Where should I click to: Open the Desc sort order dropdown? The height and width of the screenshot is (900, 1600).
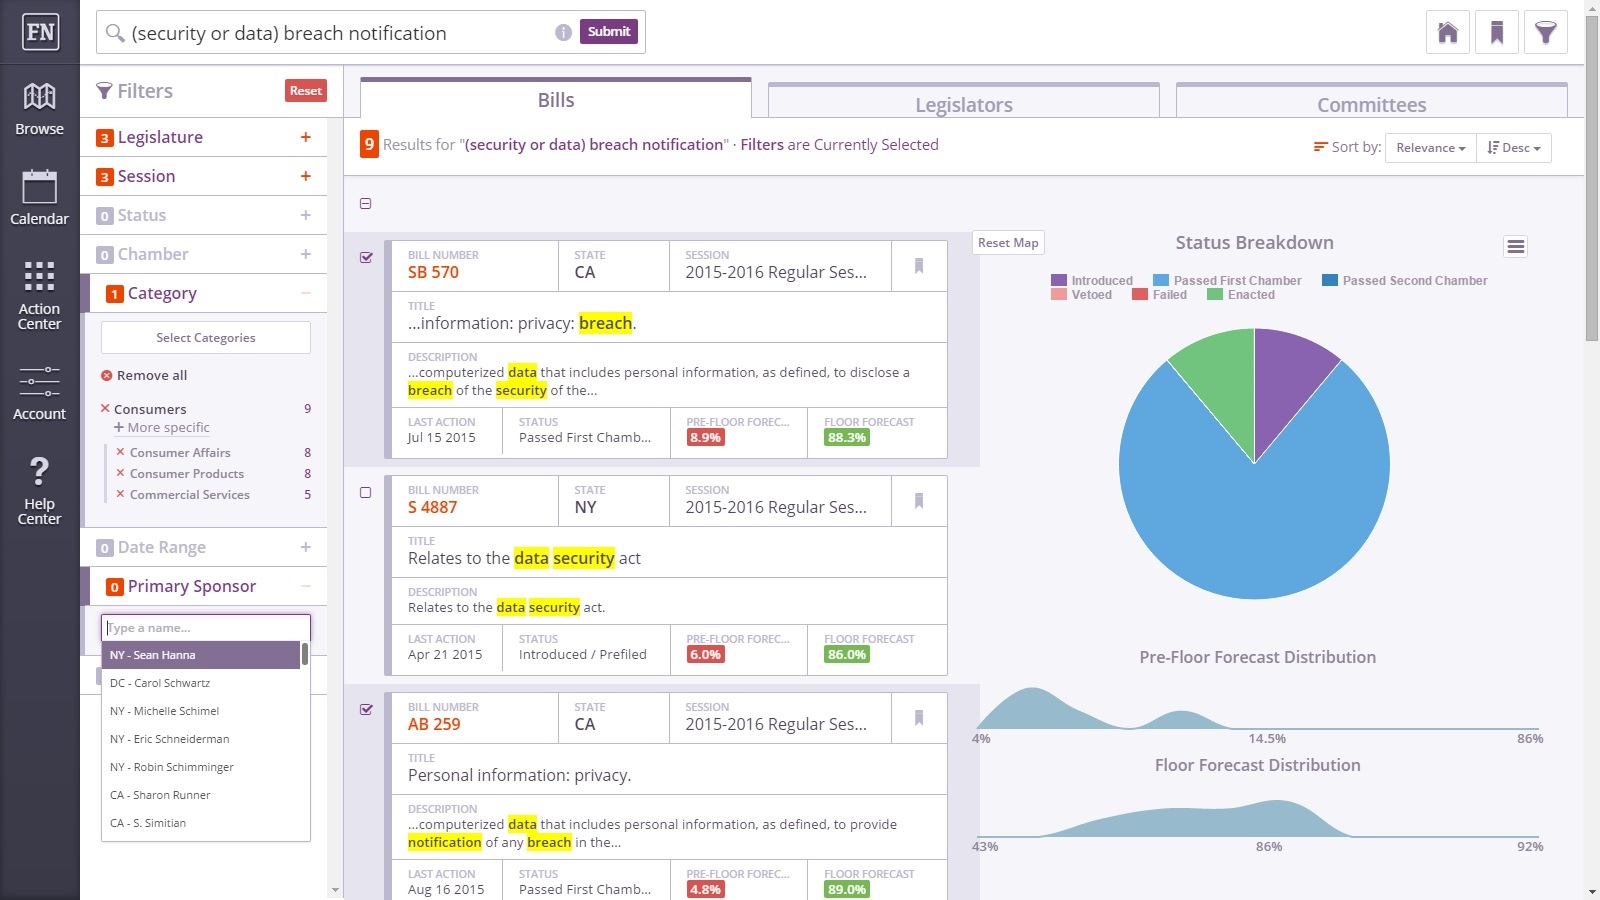(1514, 148)
